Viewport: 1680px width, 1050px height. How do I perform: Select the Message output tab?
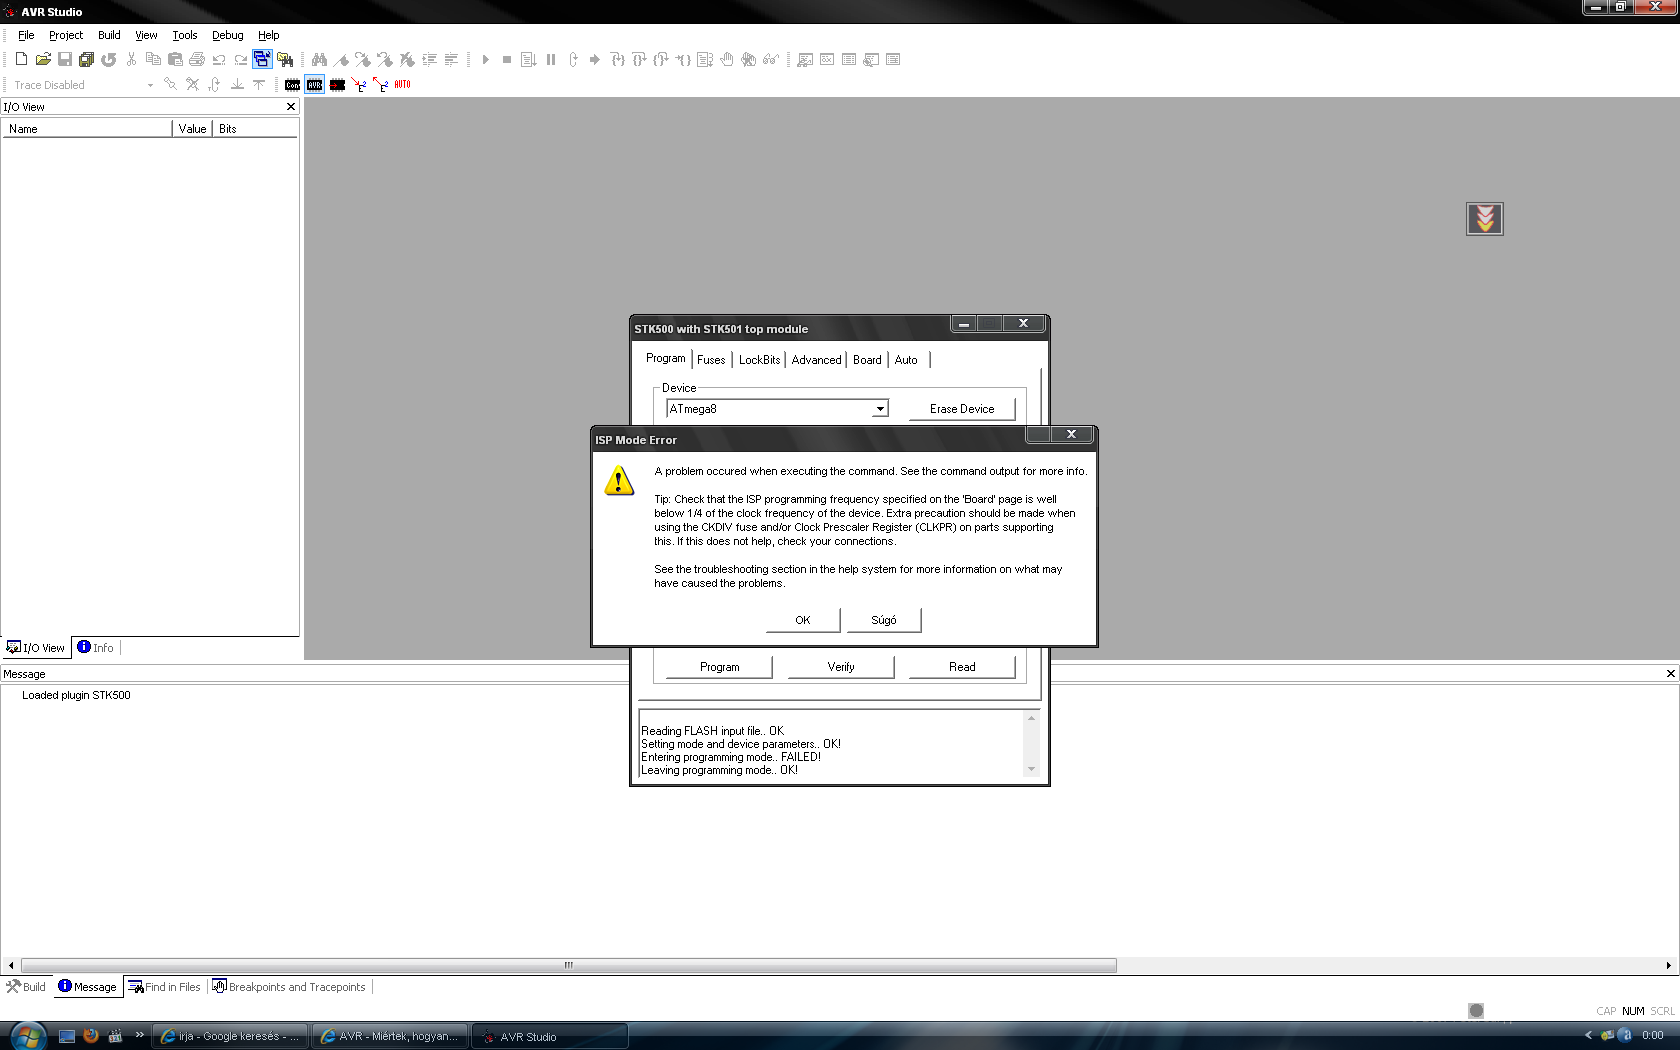click(88, 987)
